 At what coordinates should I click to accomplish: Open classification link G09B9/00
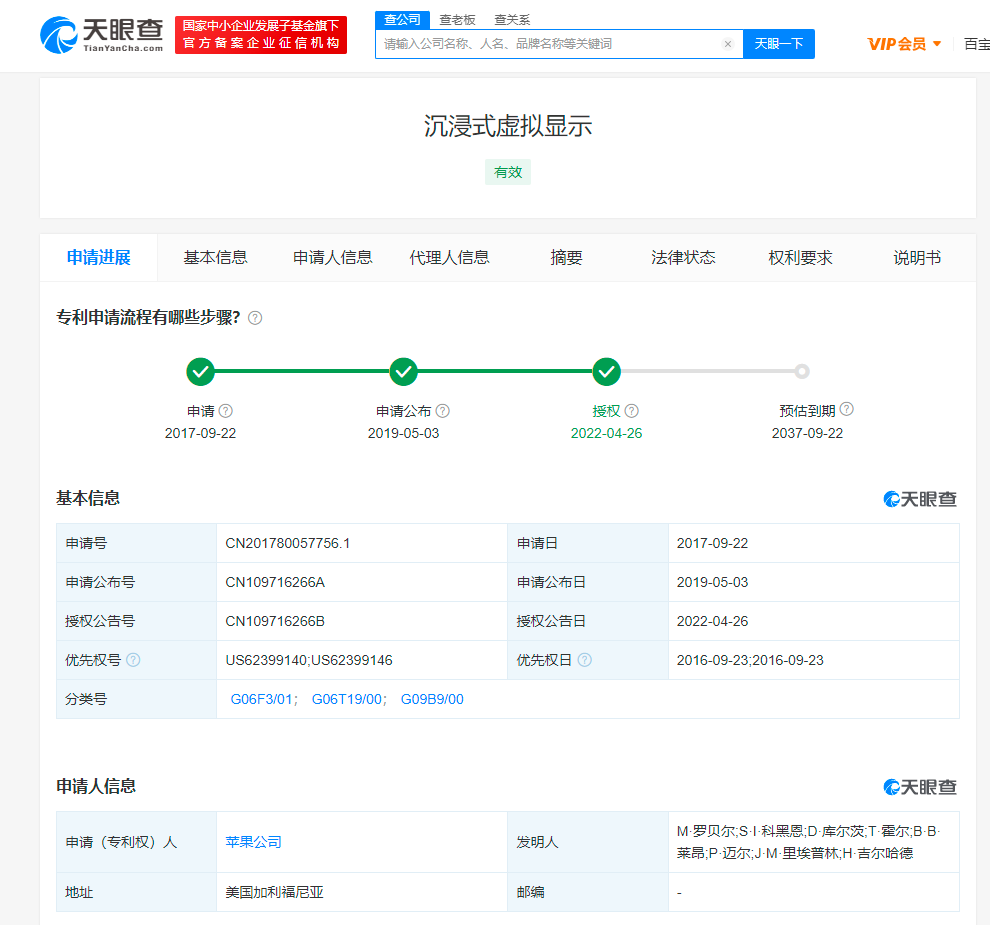(x=432, y=699)
